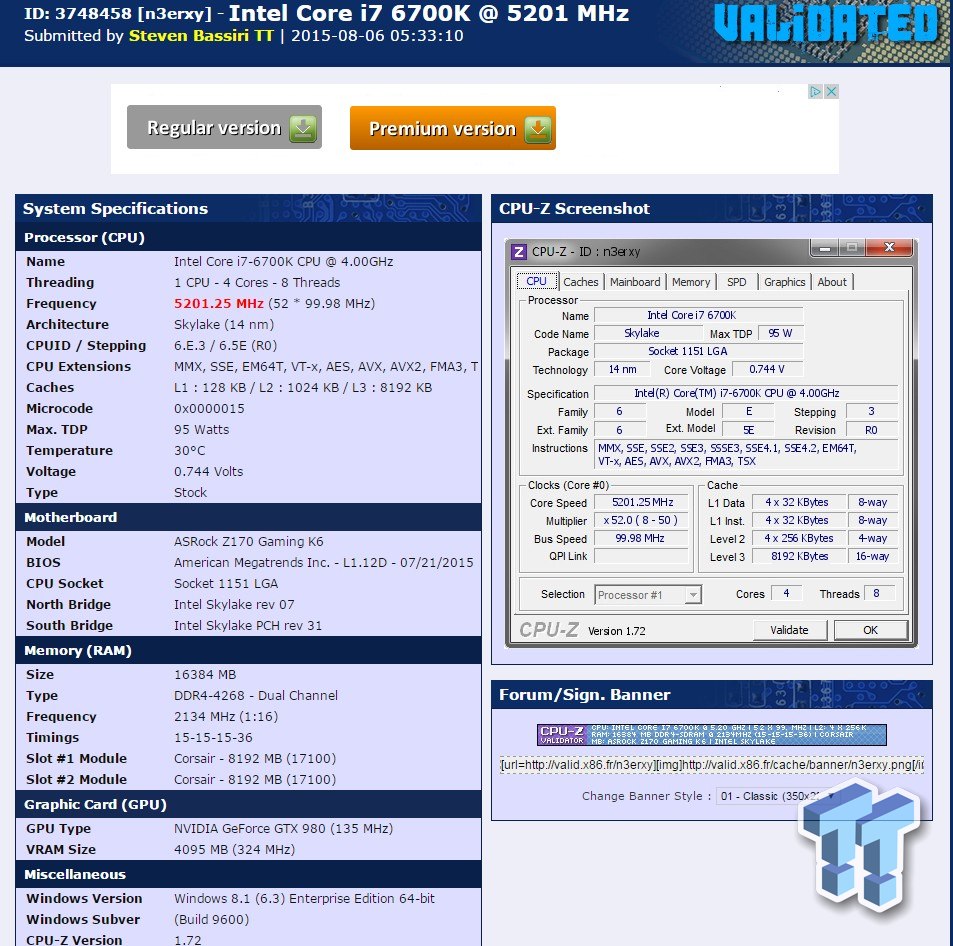Click the Premium version download button
The width and height of the screenshot is (953, 946).
click(x=453, y=128)
